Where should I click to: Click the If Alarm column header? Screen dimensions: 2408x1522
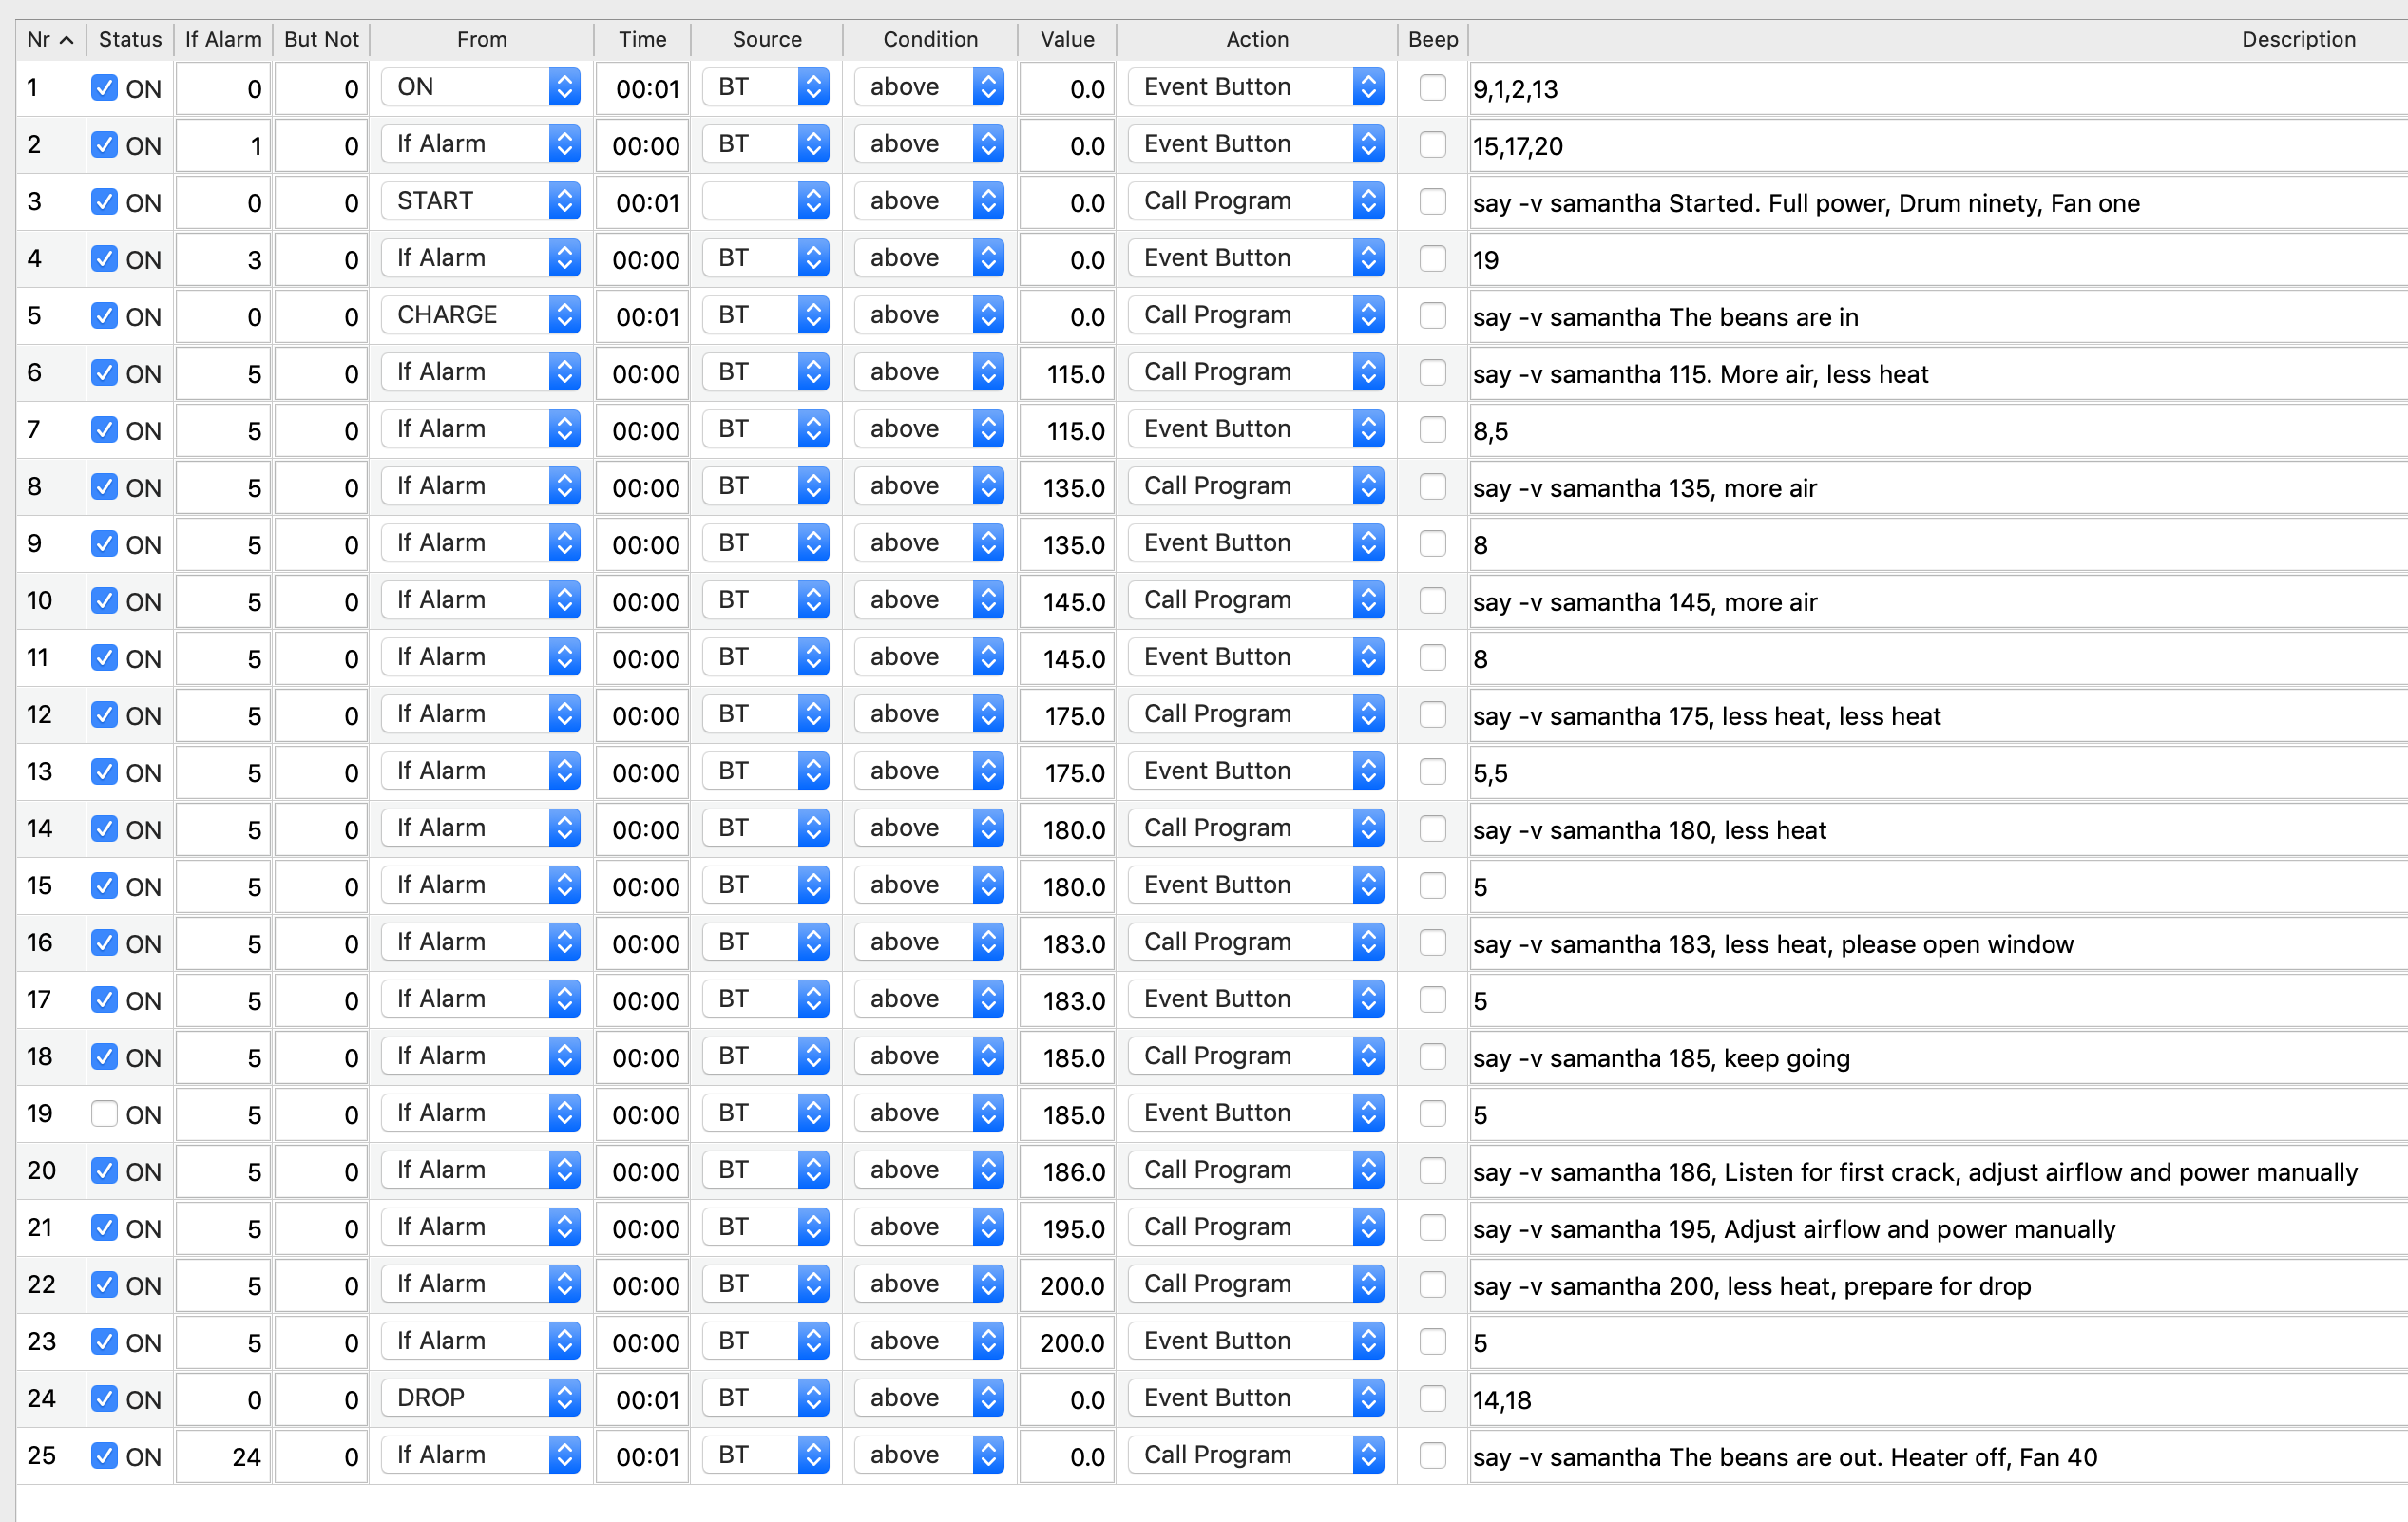point(223,40)
